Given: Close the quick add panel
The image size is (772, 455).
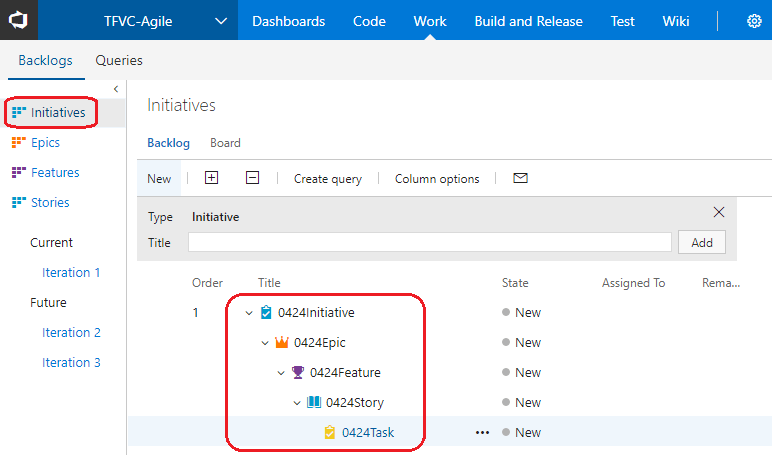Looking at the screenshot, I should pyautogui.click(x=718, y=212).
